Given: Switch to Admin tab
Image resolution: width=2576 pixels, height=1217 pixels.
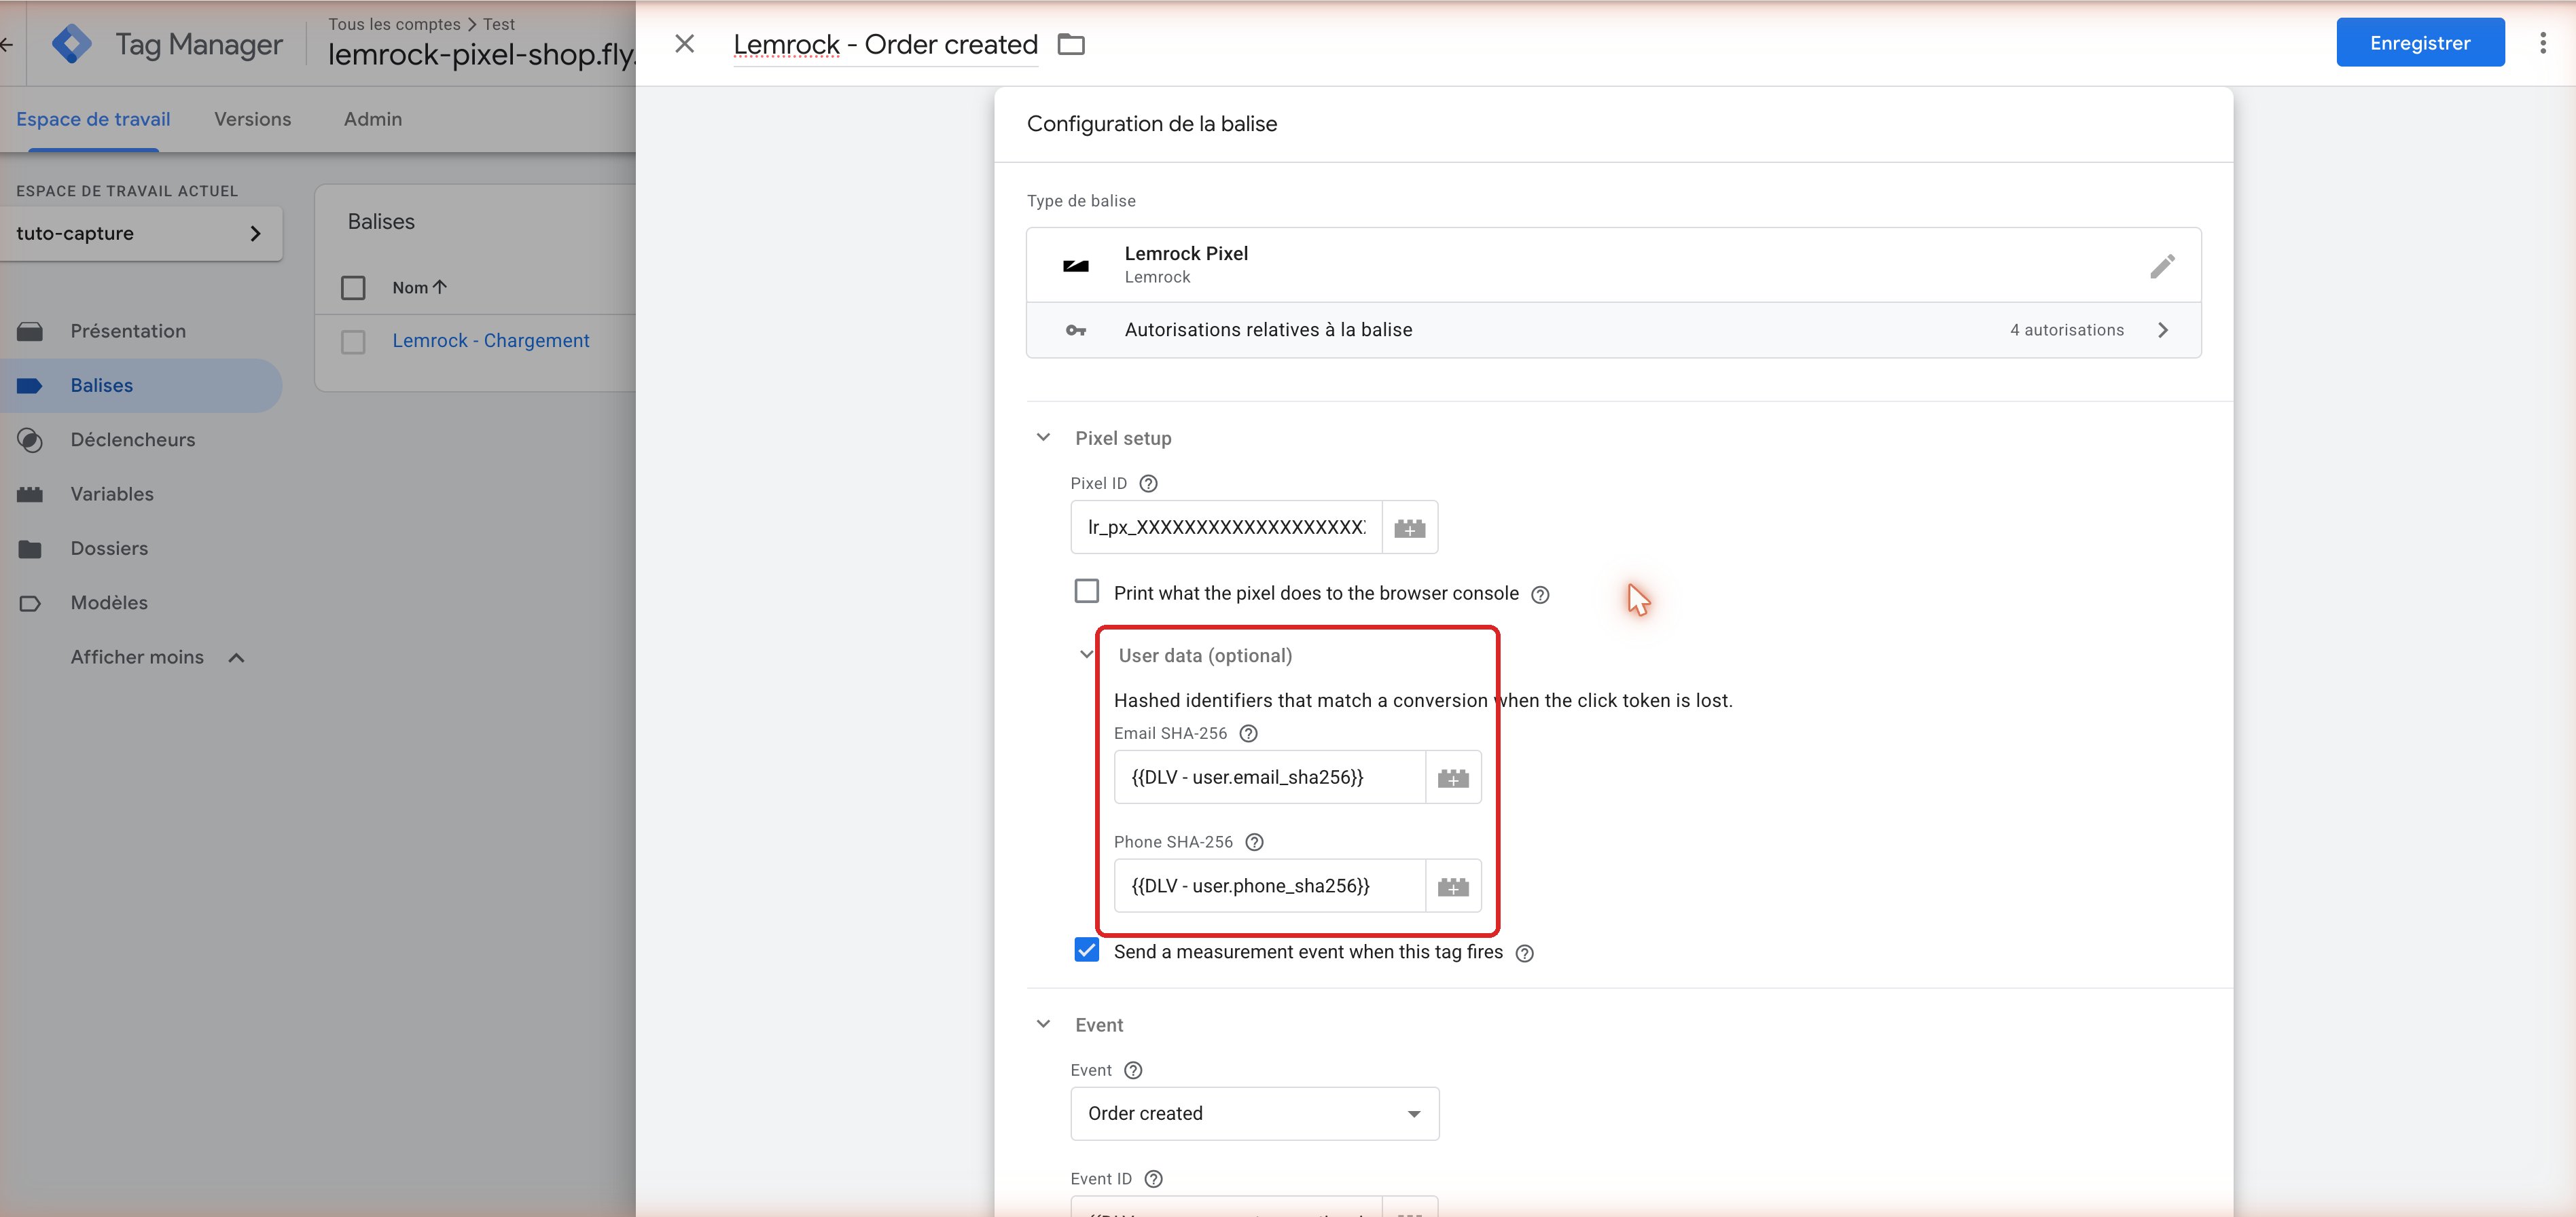Looking at the screenshot, I should [x=372, y=119].
